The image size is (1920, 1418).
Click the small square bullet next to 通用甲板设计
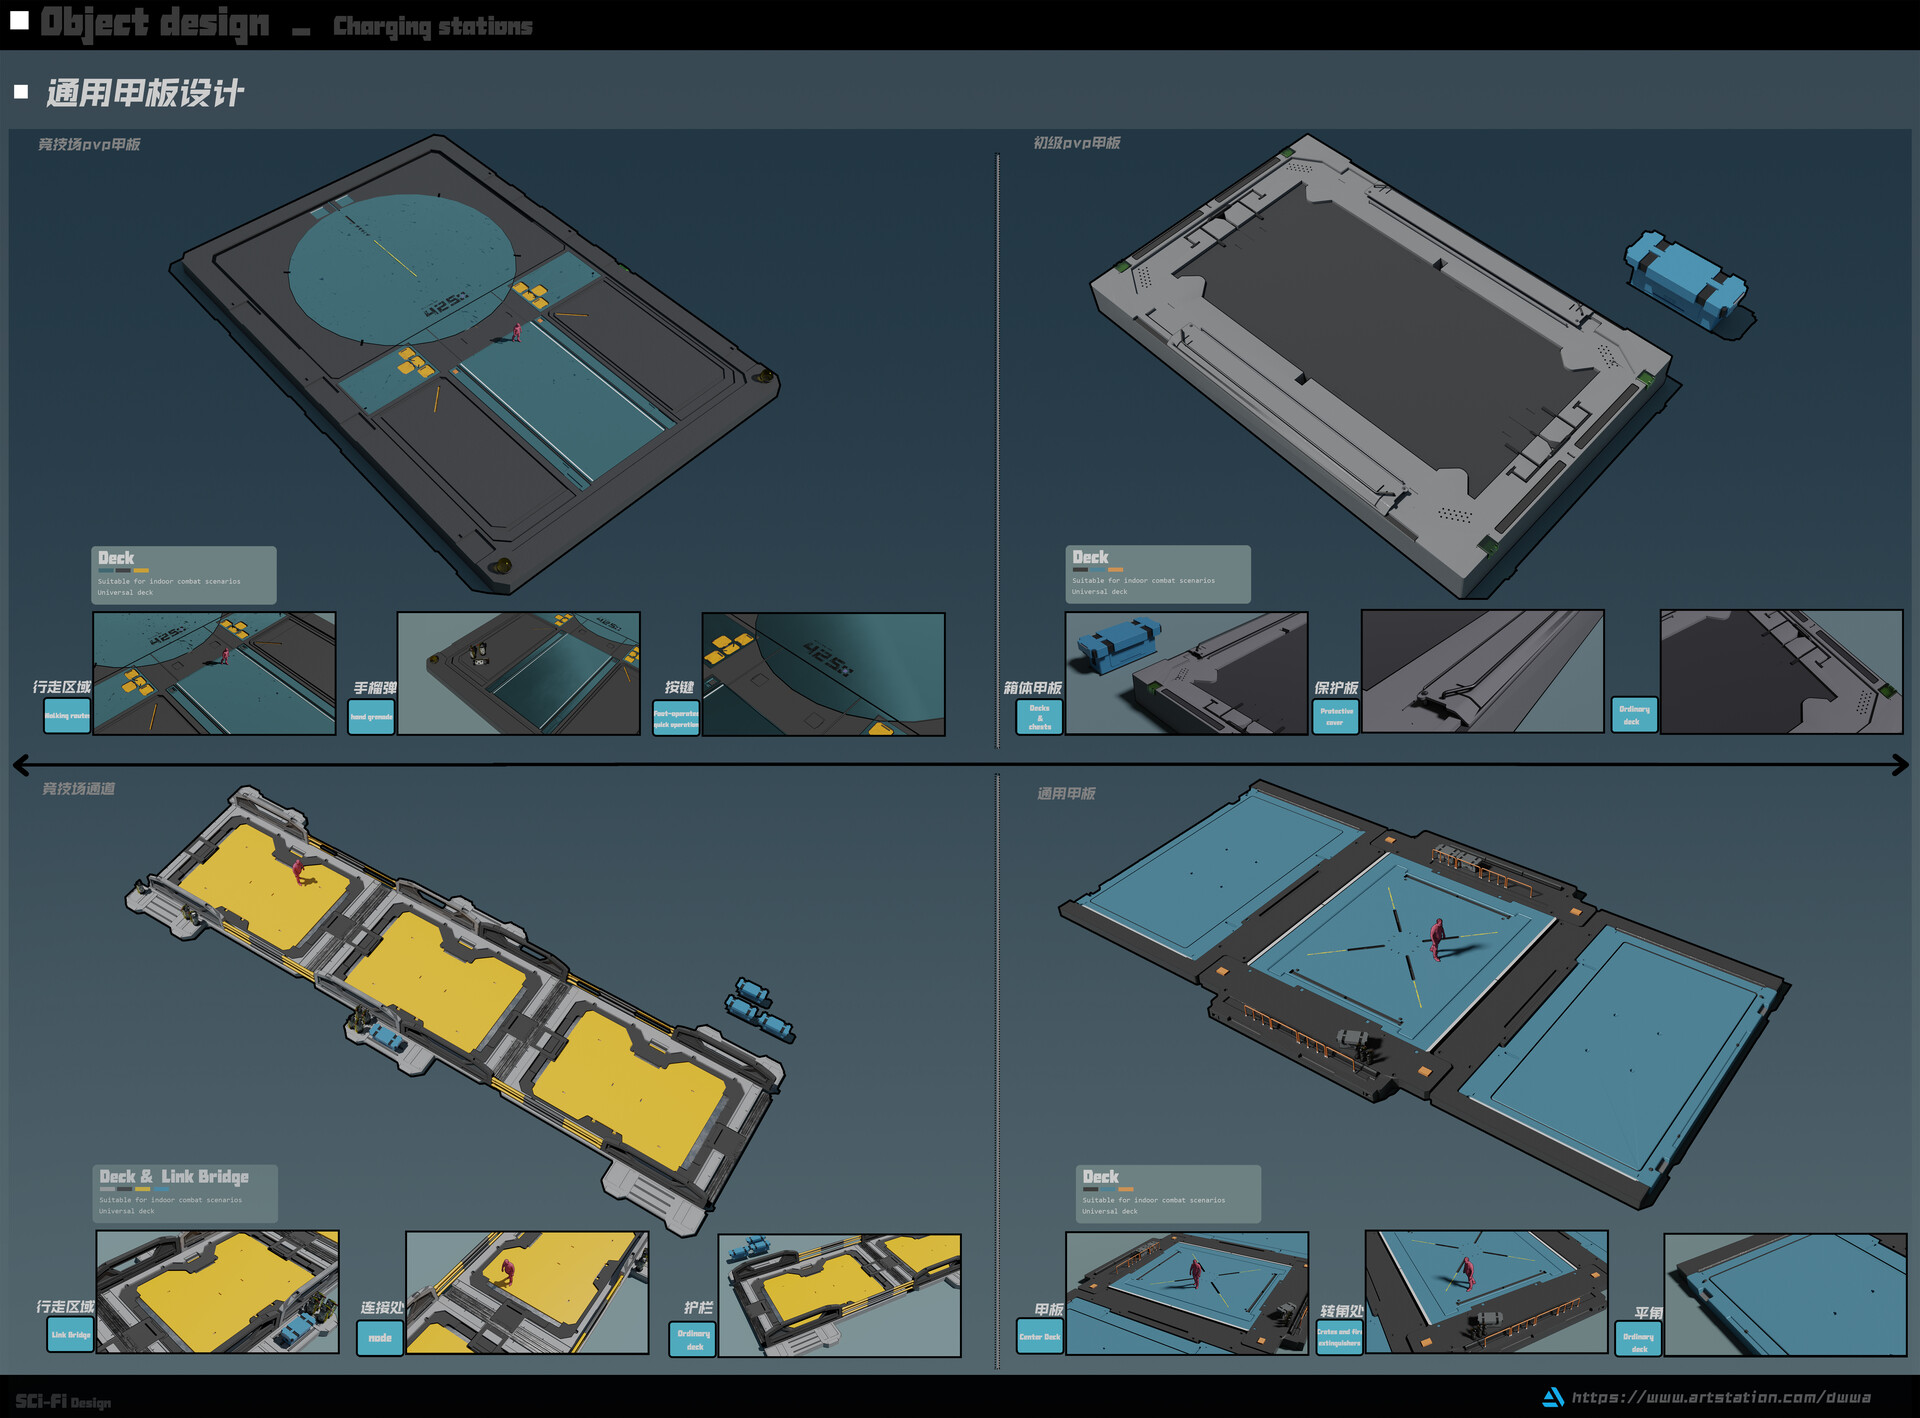point(22,93)
